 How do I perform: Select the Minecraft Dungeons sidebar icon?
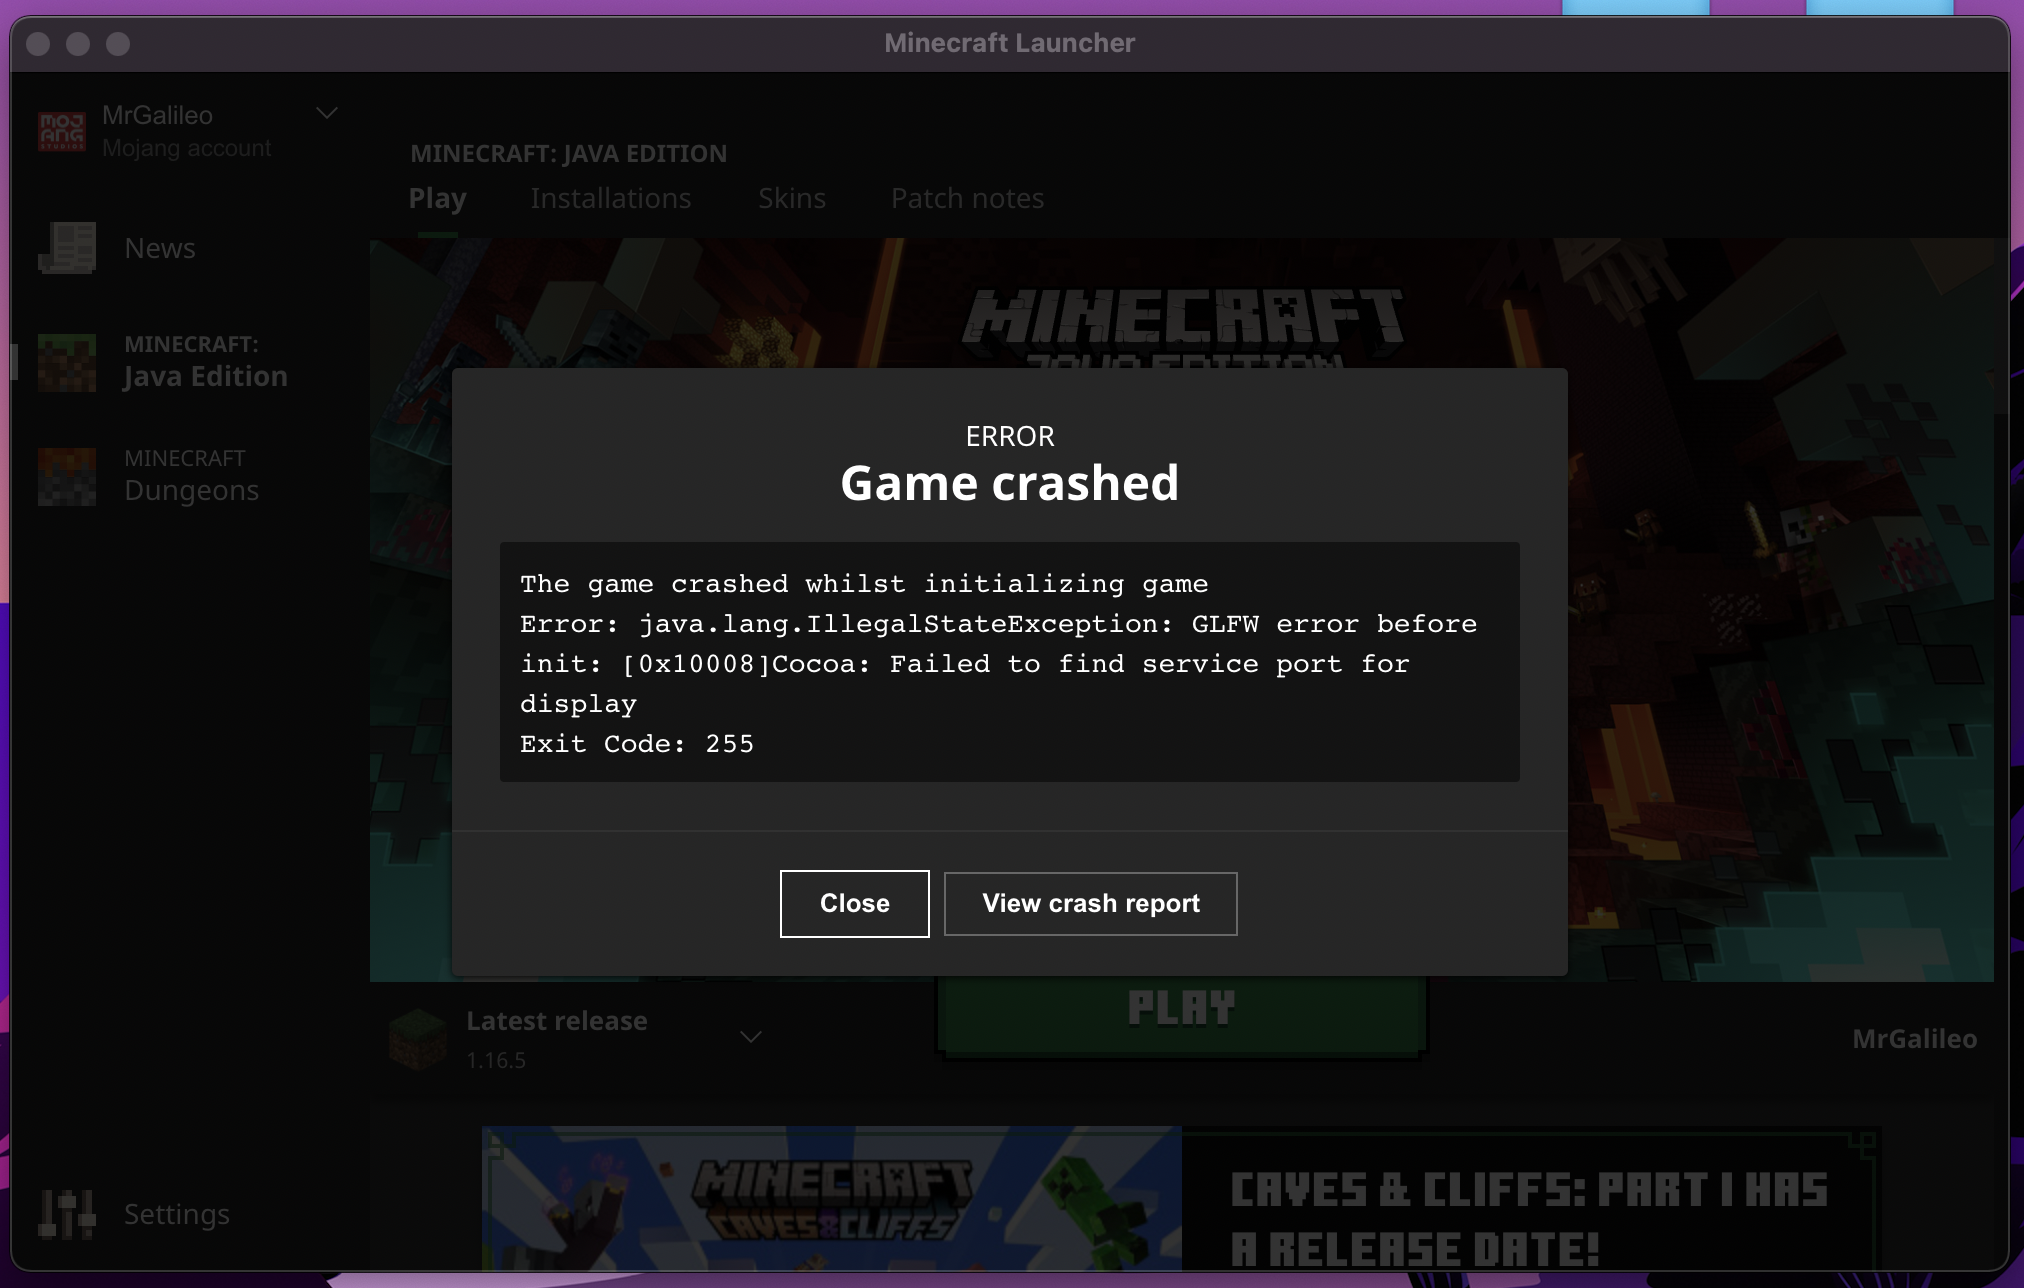67,476
